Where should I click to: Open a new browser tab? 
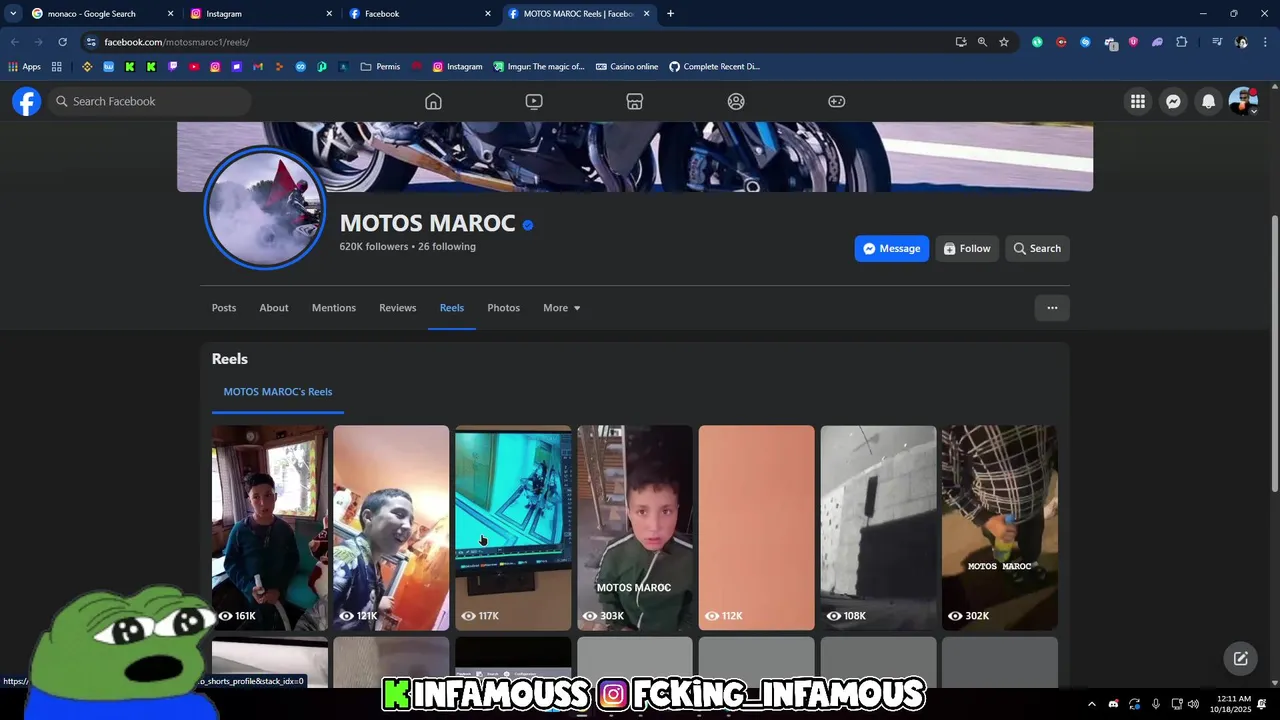[670, 14]
